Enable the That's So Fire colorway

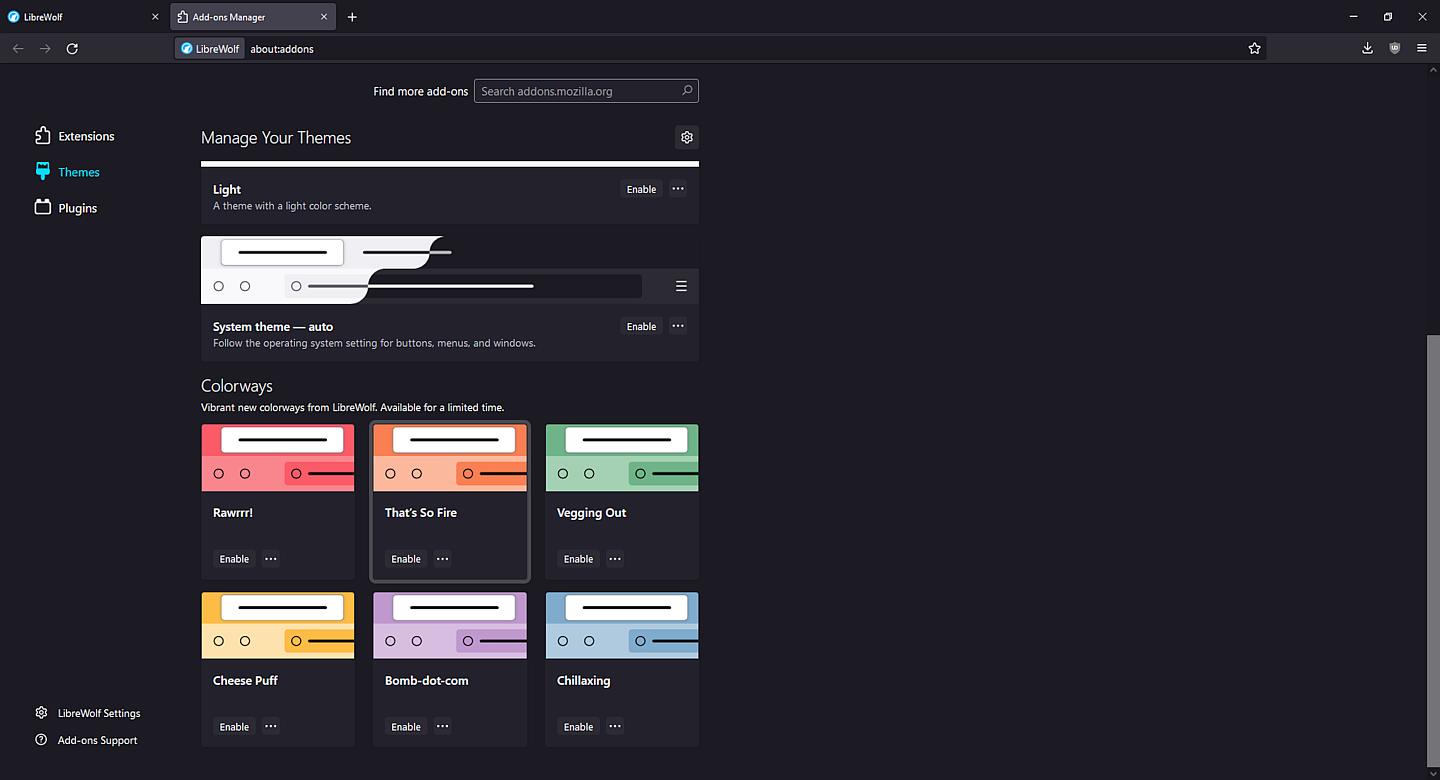point(406,559)
